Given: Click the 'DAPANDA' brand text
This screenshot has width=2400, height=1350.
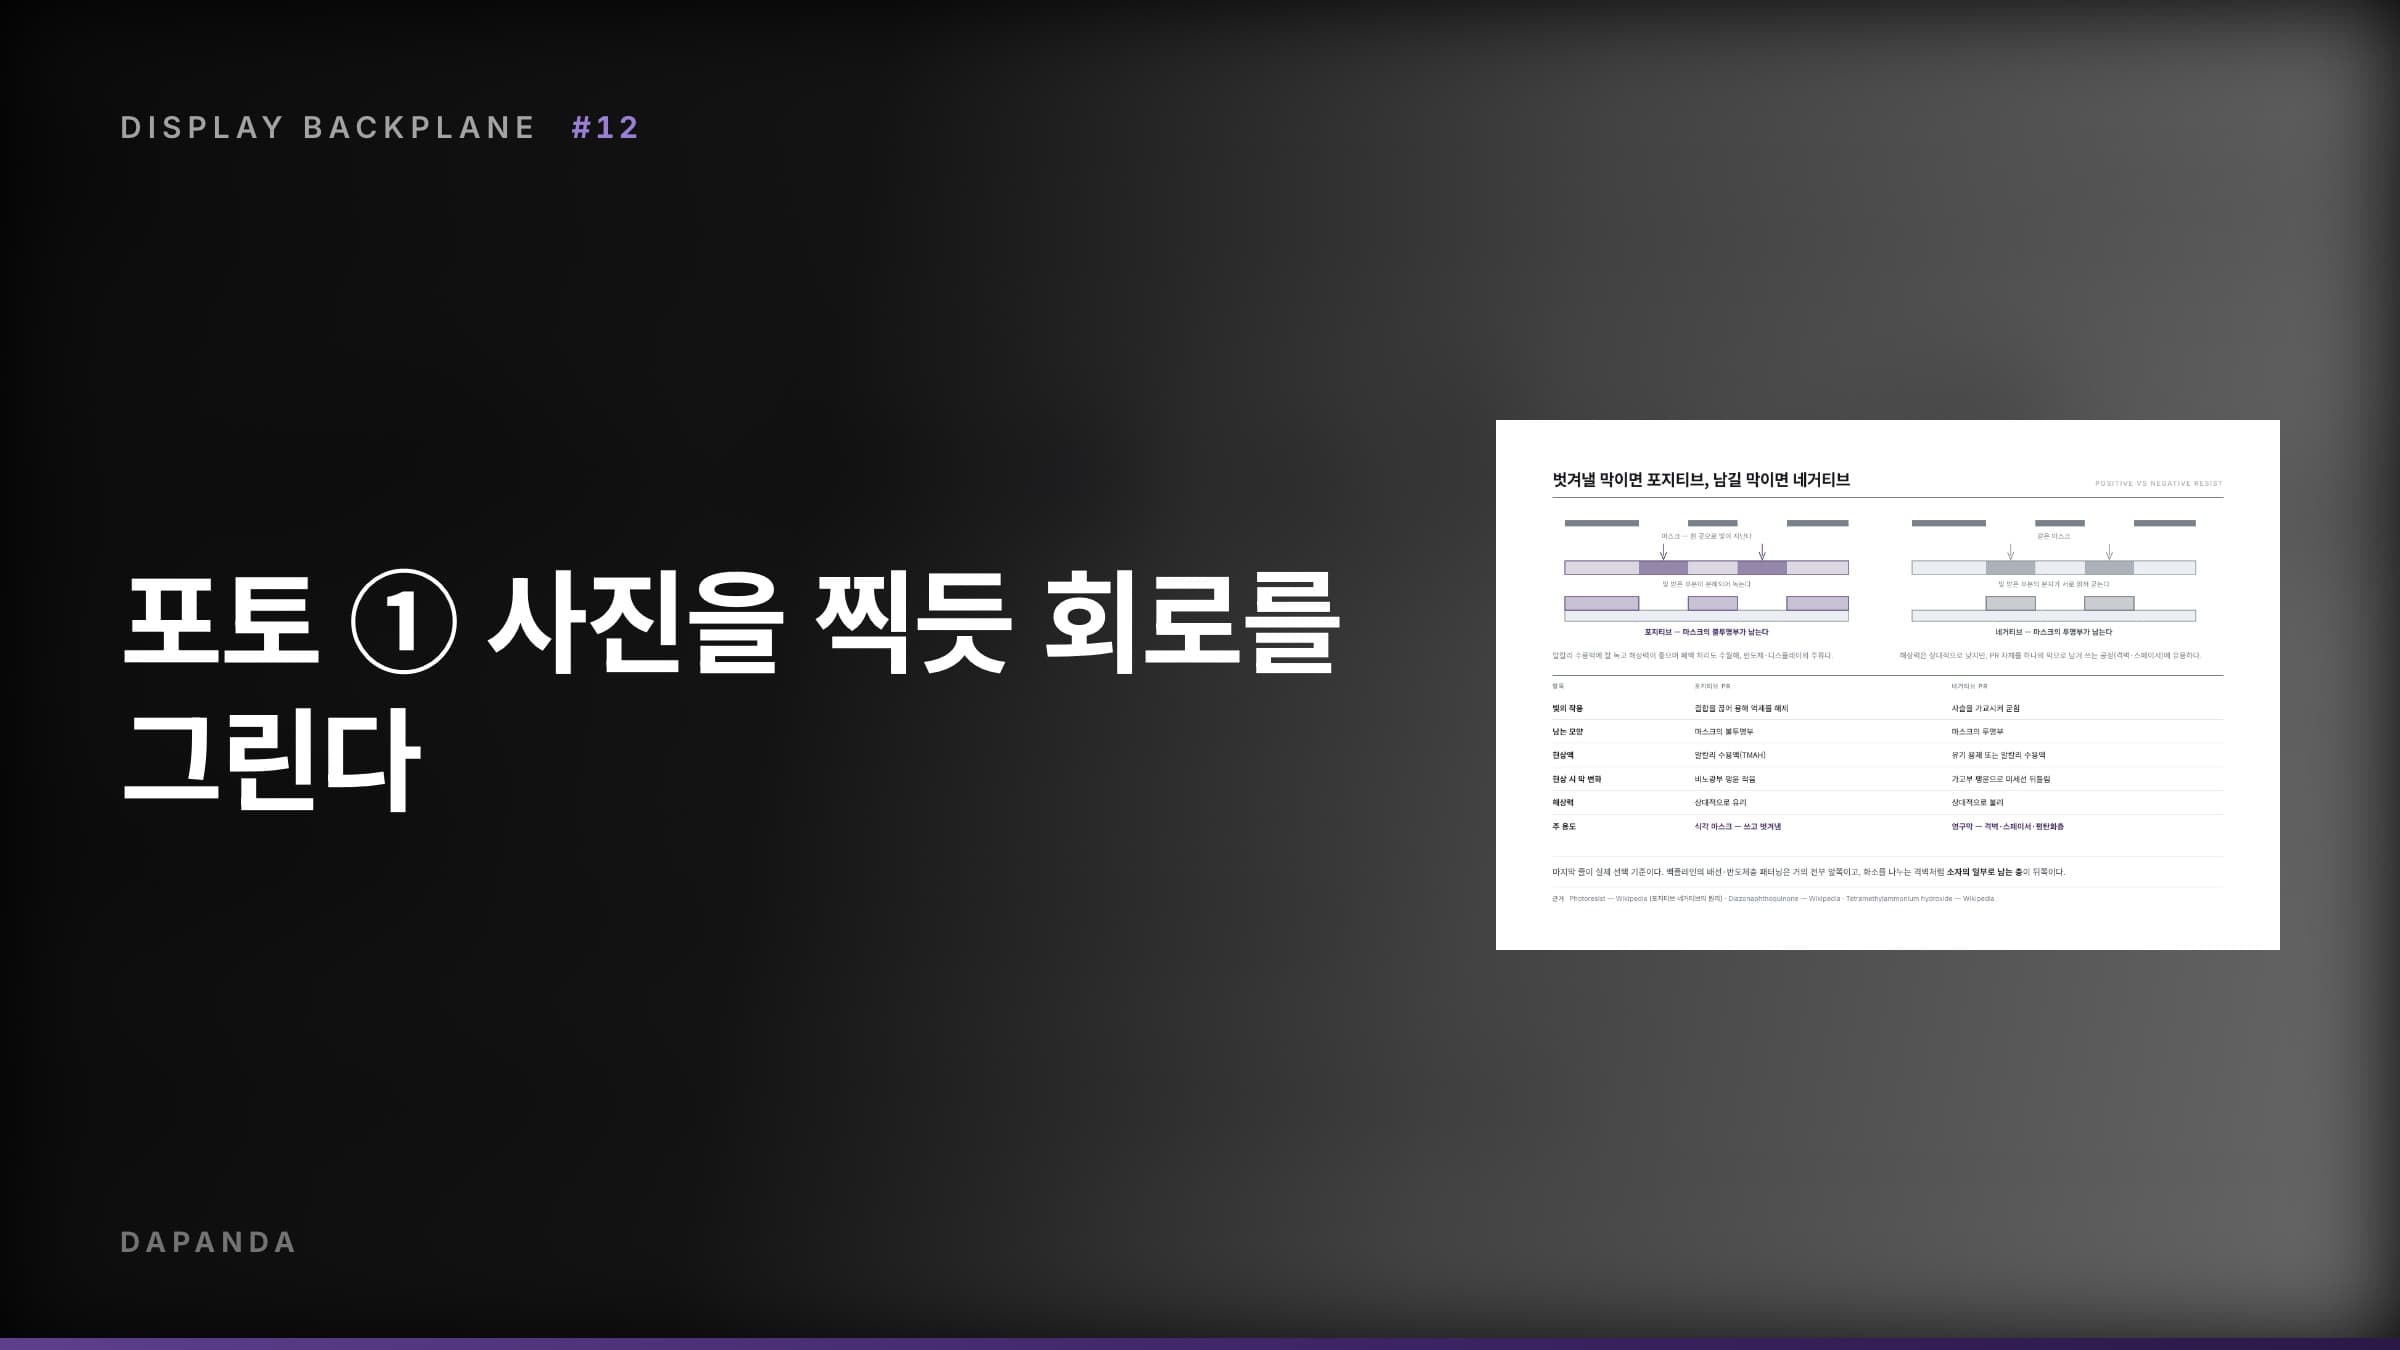Looking at the screenshot, I should pos(208,1242).
